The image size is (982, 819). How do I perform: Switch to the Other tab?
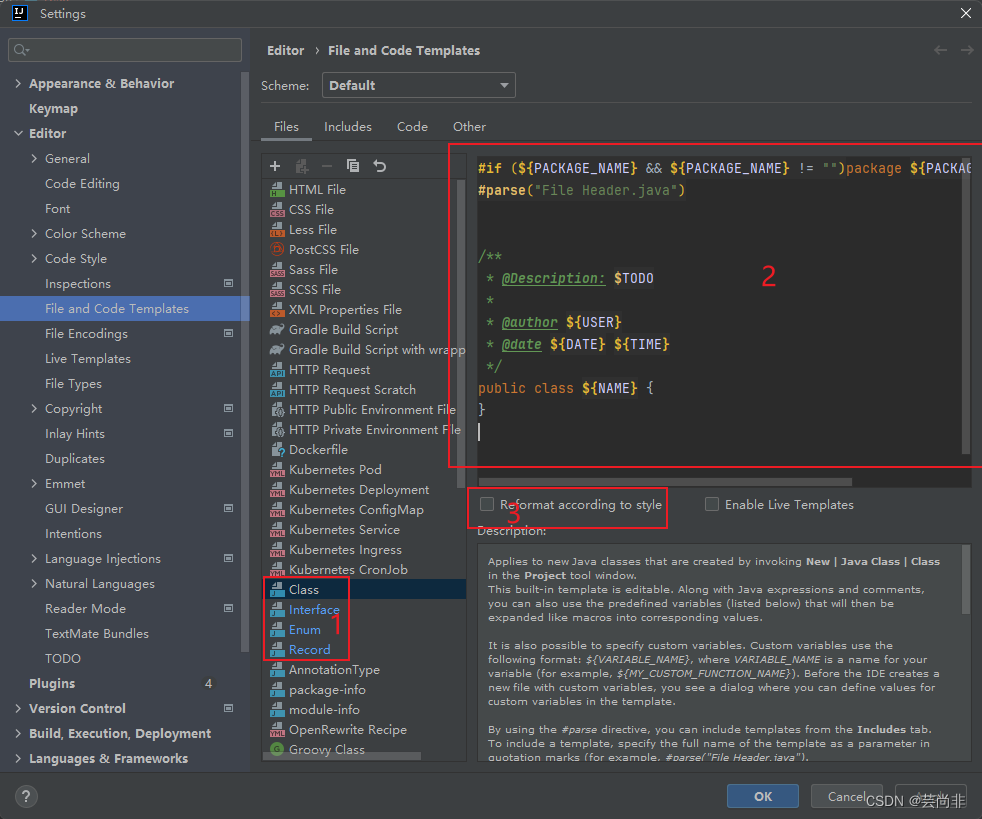pyautogui.click(x=469, y=126)
